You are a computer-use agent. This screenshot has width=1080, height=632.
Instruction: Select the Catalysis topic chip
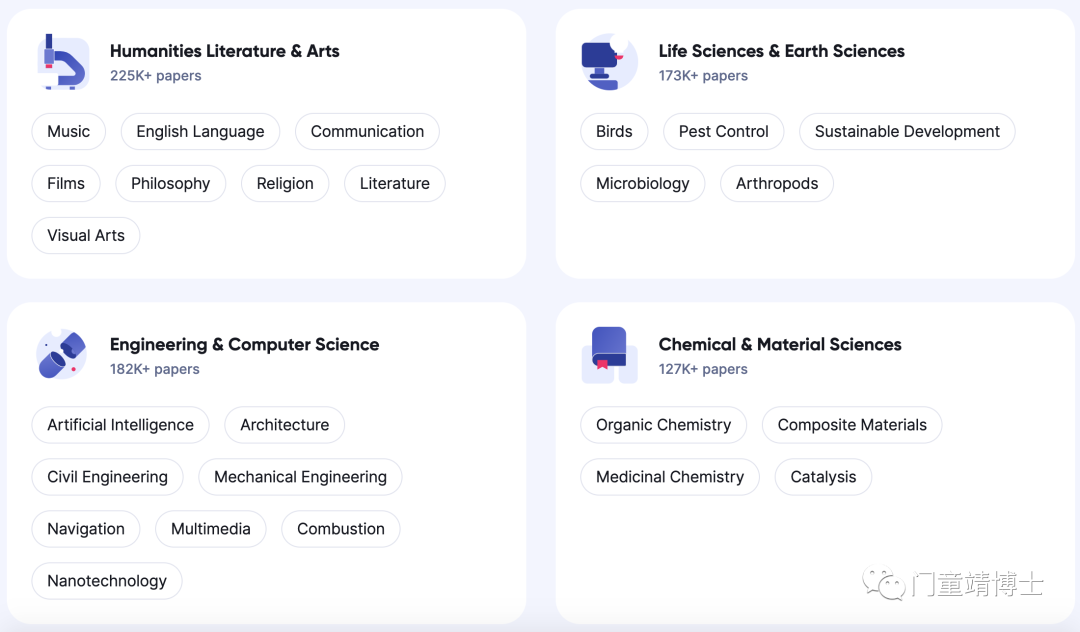pyautogui.click(x=823, y=477)
